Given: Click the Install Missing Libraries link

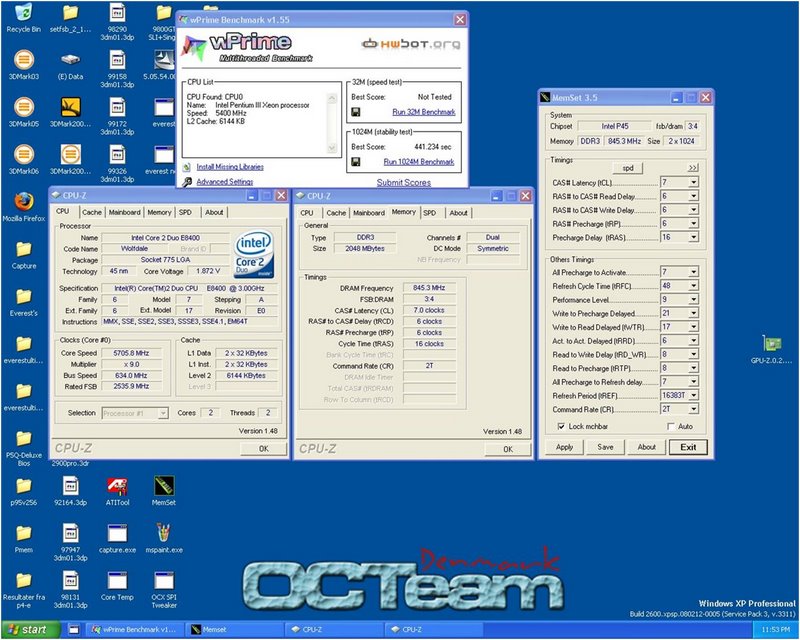Looking at the screenshot, I should pos(230,167).
